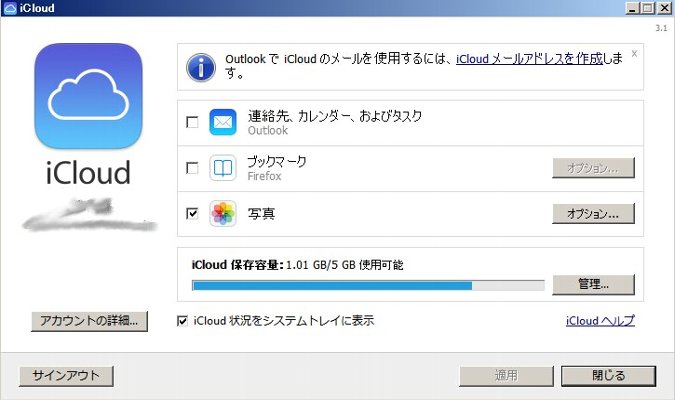Maximize the iCloud window
The height and width of the screenshot is (400, 675).
pos(648,8)
